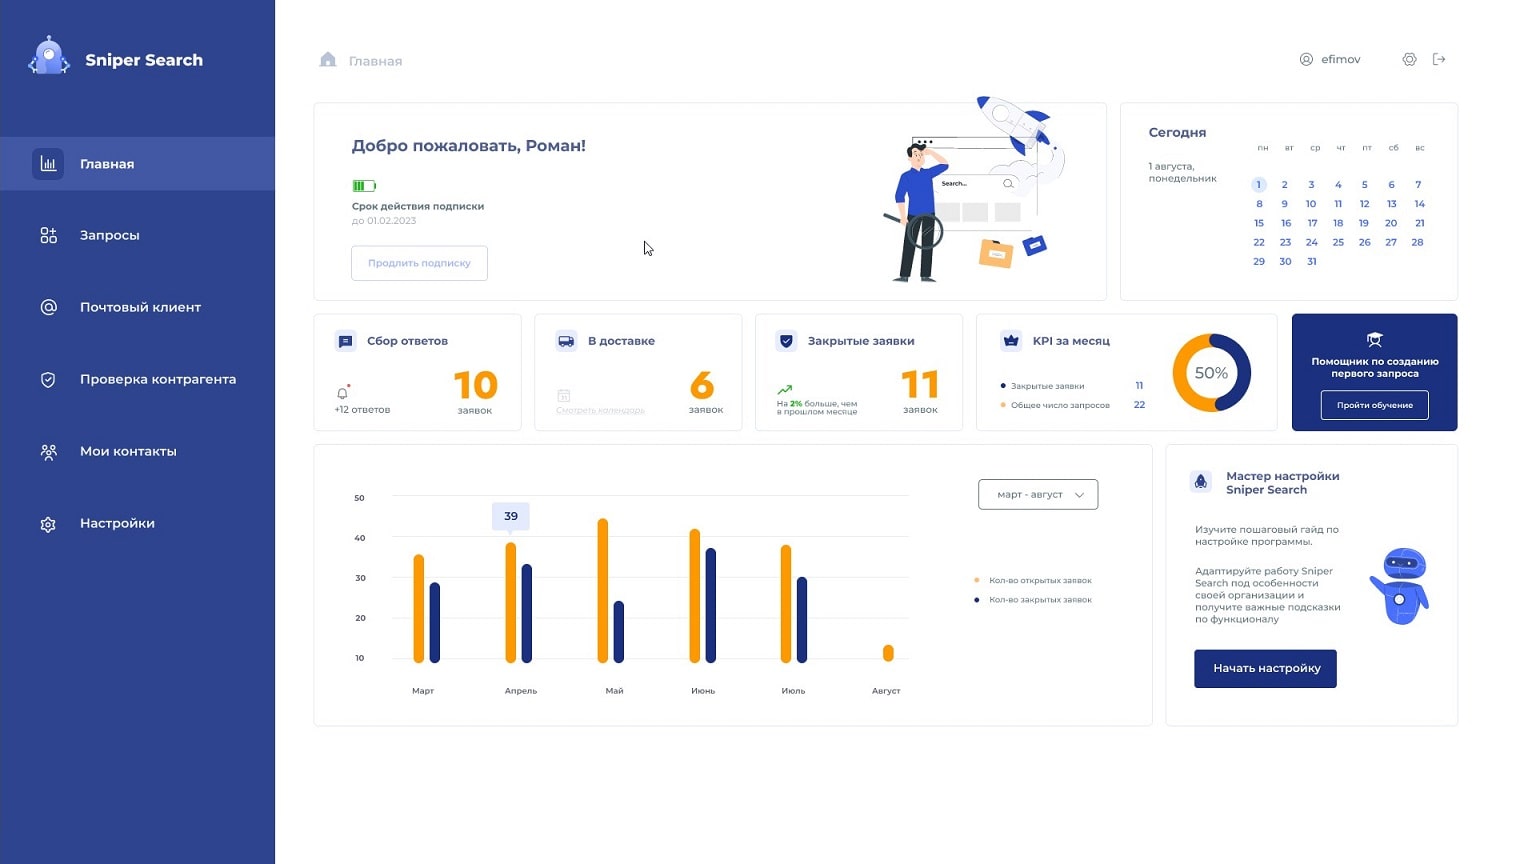Click the 39 tooltip above April bar
This screenshot has width=1536, height=864.
511,516
